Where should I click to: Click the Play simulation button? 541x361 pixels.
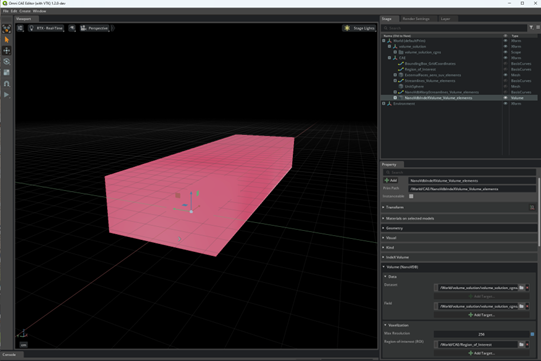pyautogui.click(x=7, y=95)
